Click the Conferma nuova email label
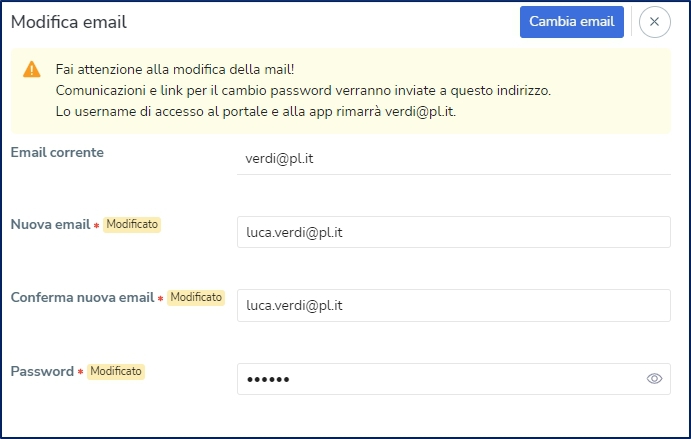The height and width of the screenshot is (439, 691). coord(82,298)
